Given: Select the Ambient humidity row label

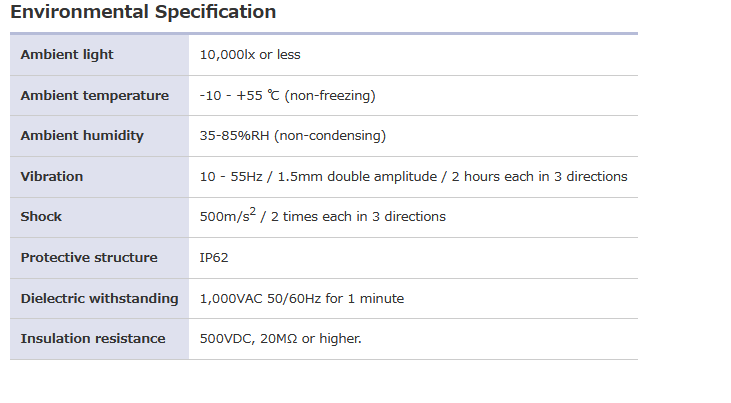Looking at the screenshot, I should pyautogui.click(x=82, y=136).
